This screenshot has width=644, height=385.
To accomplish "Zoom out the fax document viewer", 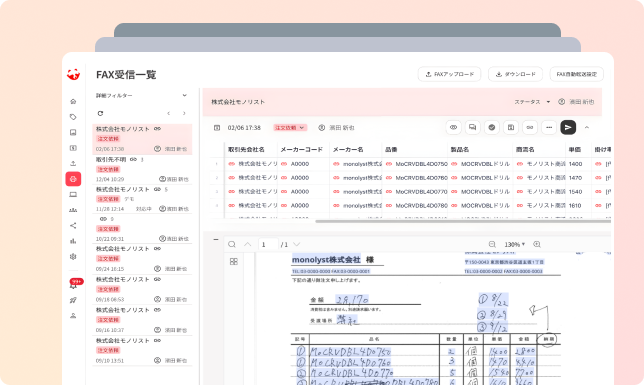I will click(x=492, y=244).
